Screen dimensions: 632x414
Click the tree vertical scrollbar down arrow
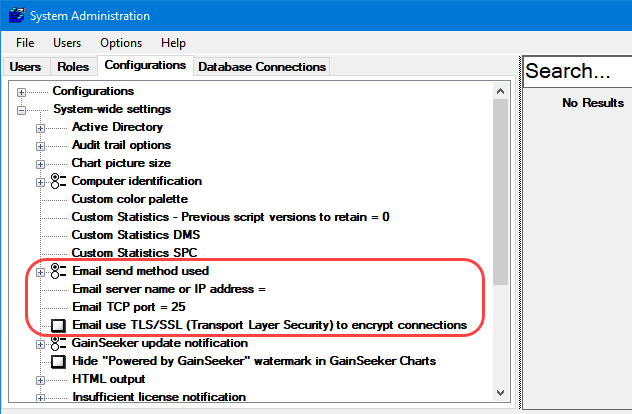point(501,397)
